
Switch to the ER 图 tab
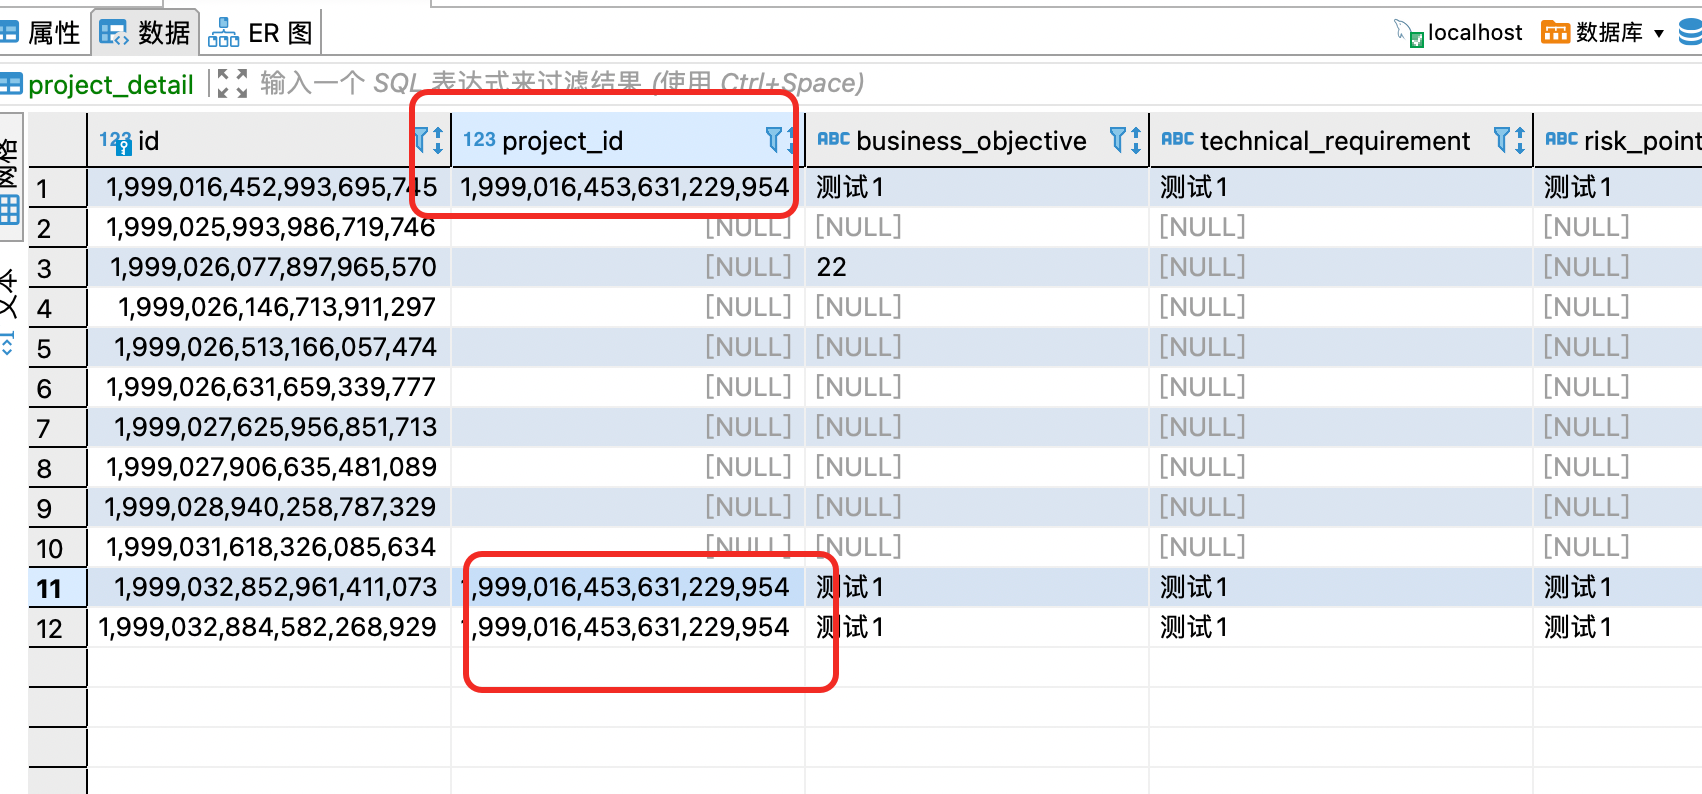[262, 33]
